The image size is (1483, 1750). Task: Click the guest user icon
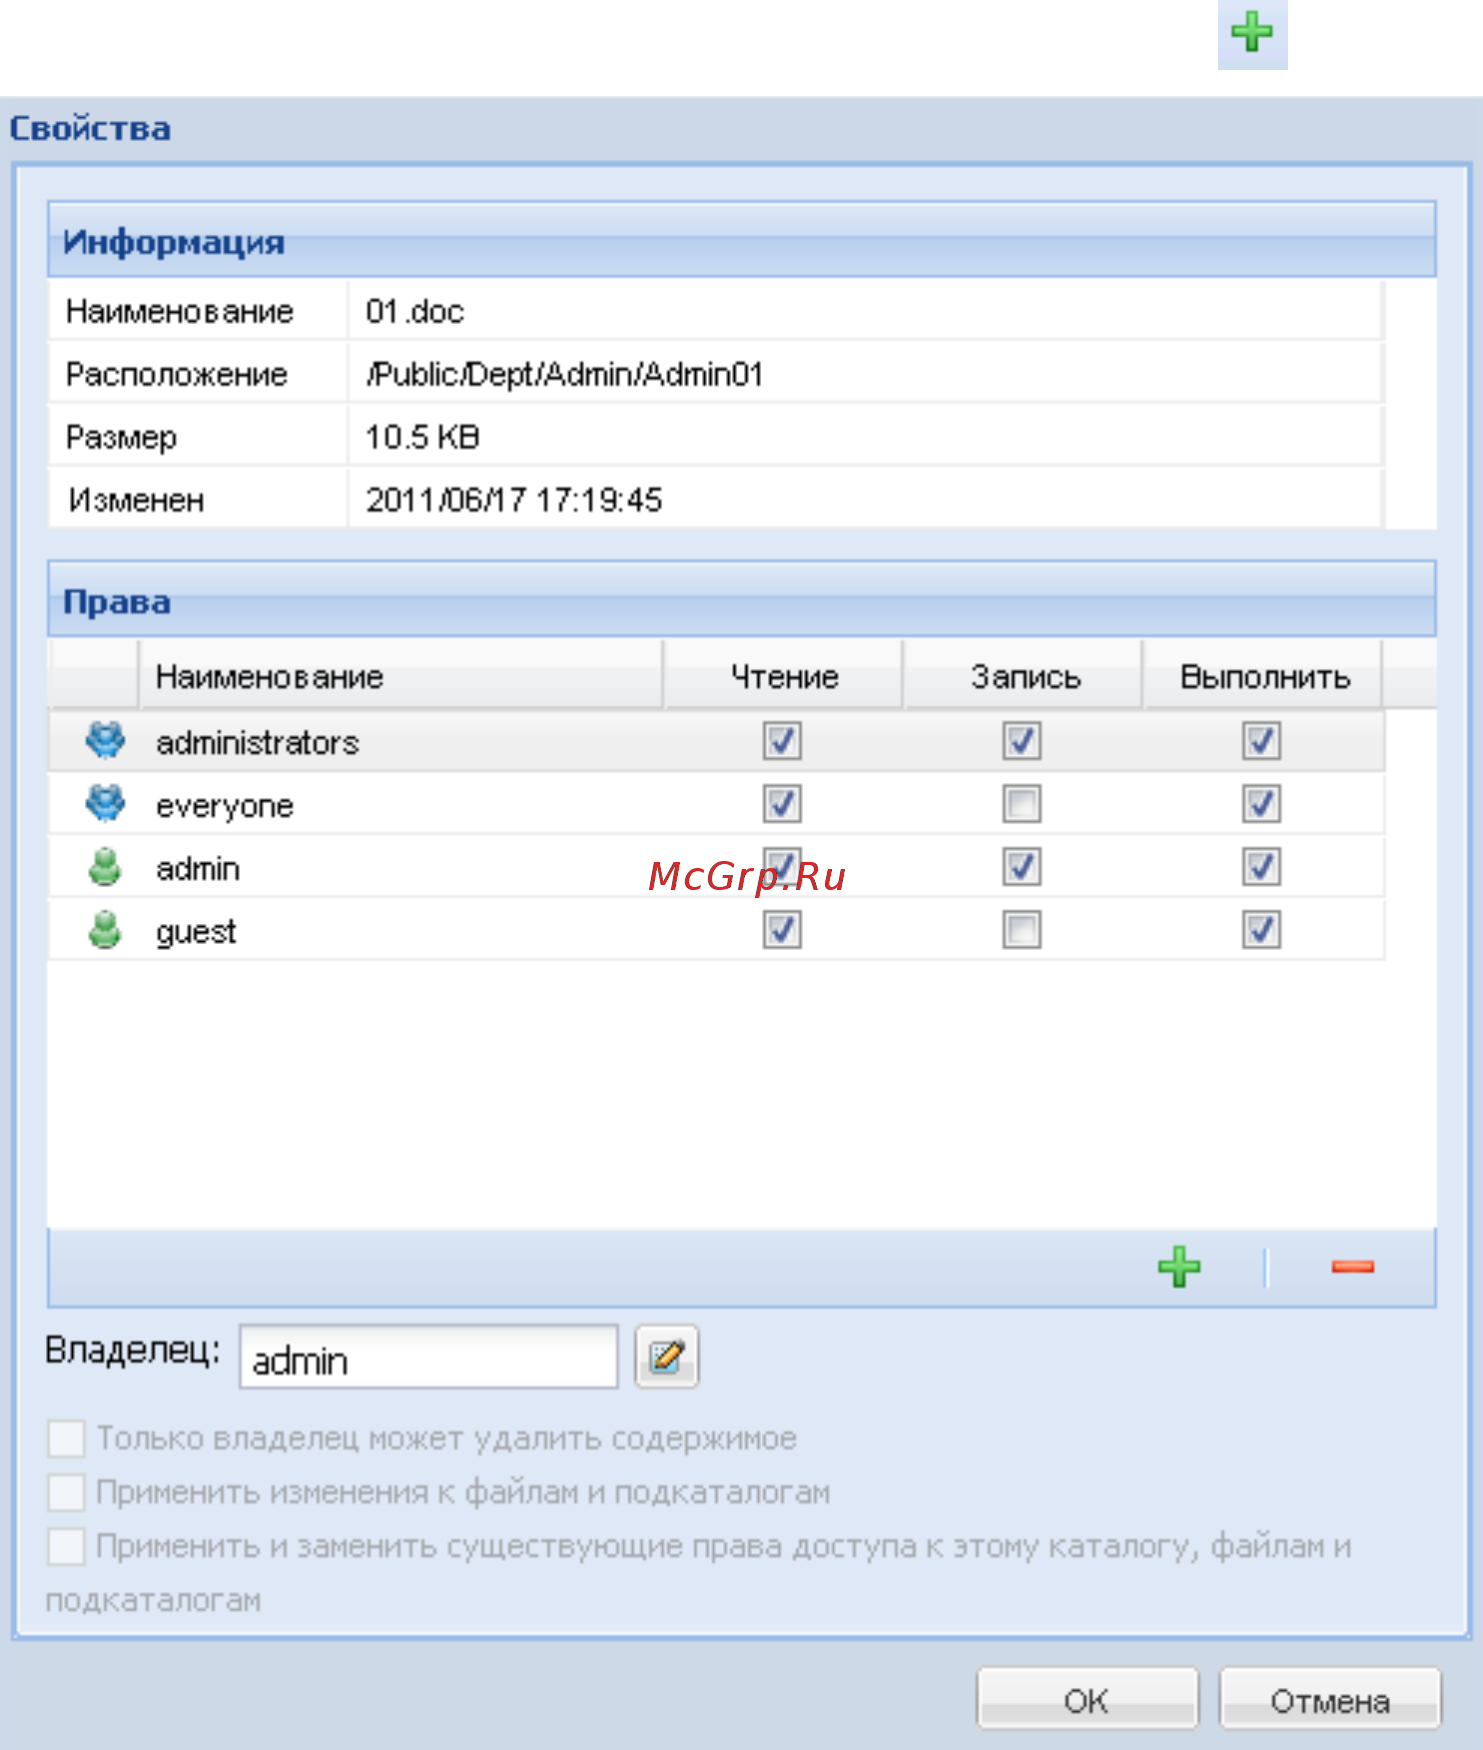105,930
